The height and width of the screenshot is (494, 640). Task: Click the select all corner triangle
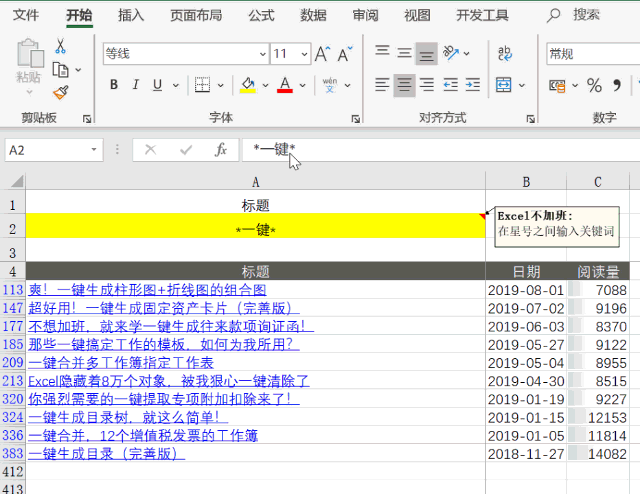[x=16, y=181]
